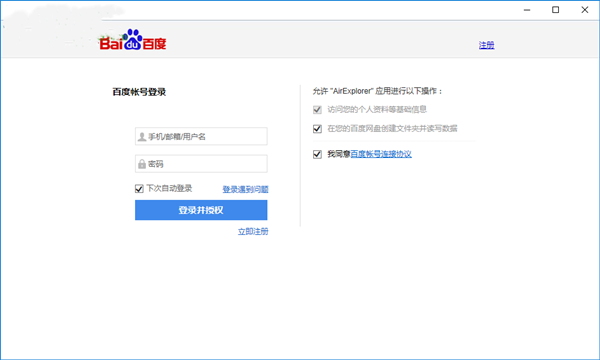The width and height of the screenshot is (600, 360).
Task: Click the lock icon in the password field
Action: tap(142, 164)
